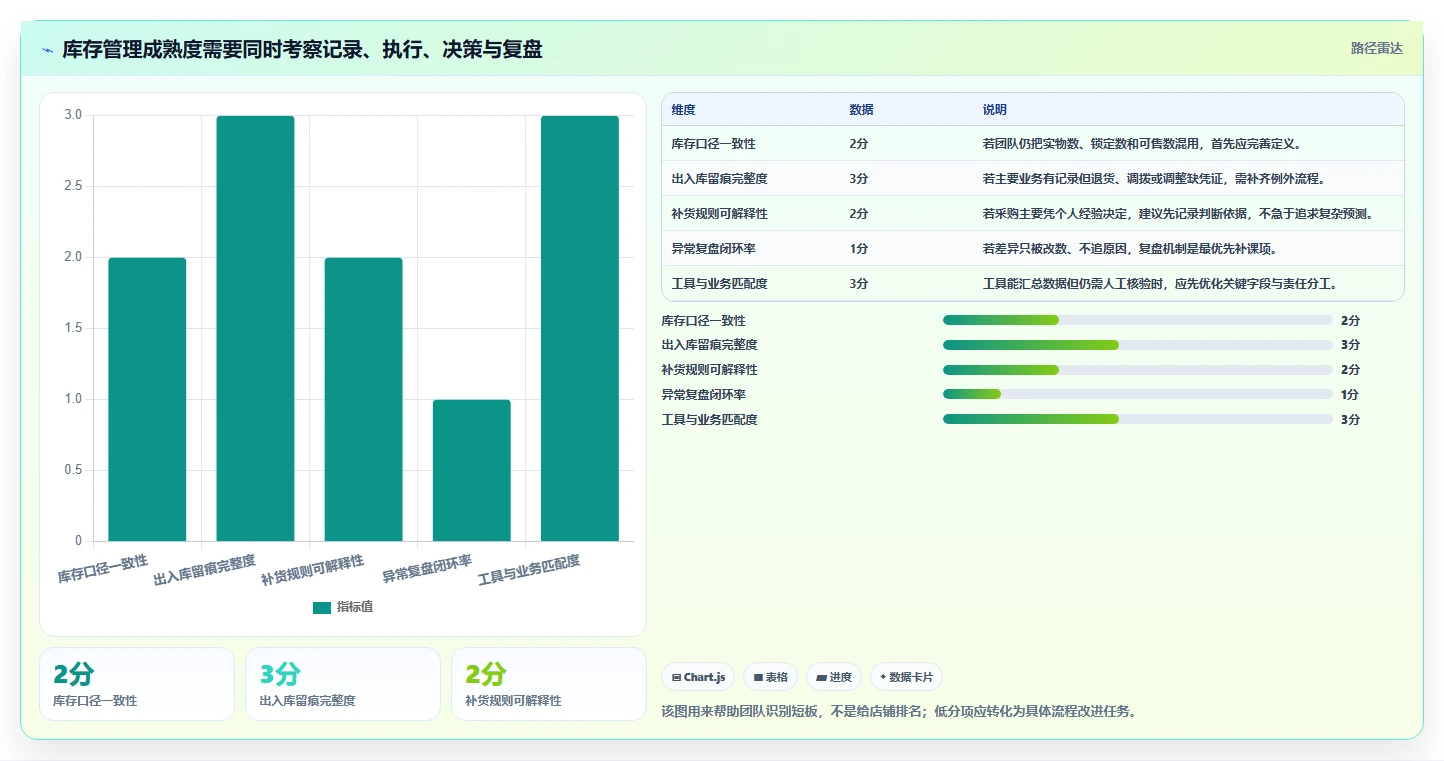The height and width of the screenshot is (761, 1444).
Task: Click the 1分 value in the table's 异常复盘闭环率 row
Action: pyautogui.click(x=859, y=249)
